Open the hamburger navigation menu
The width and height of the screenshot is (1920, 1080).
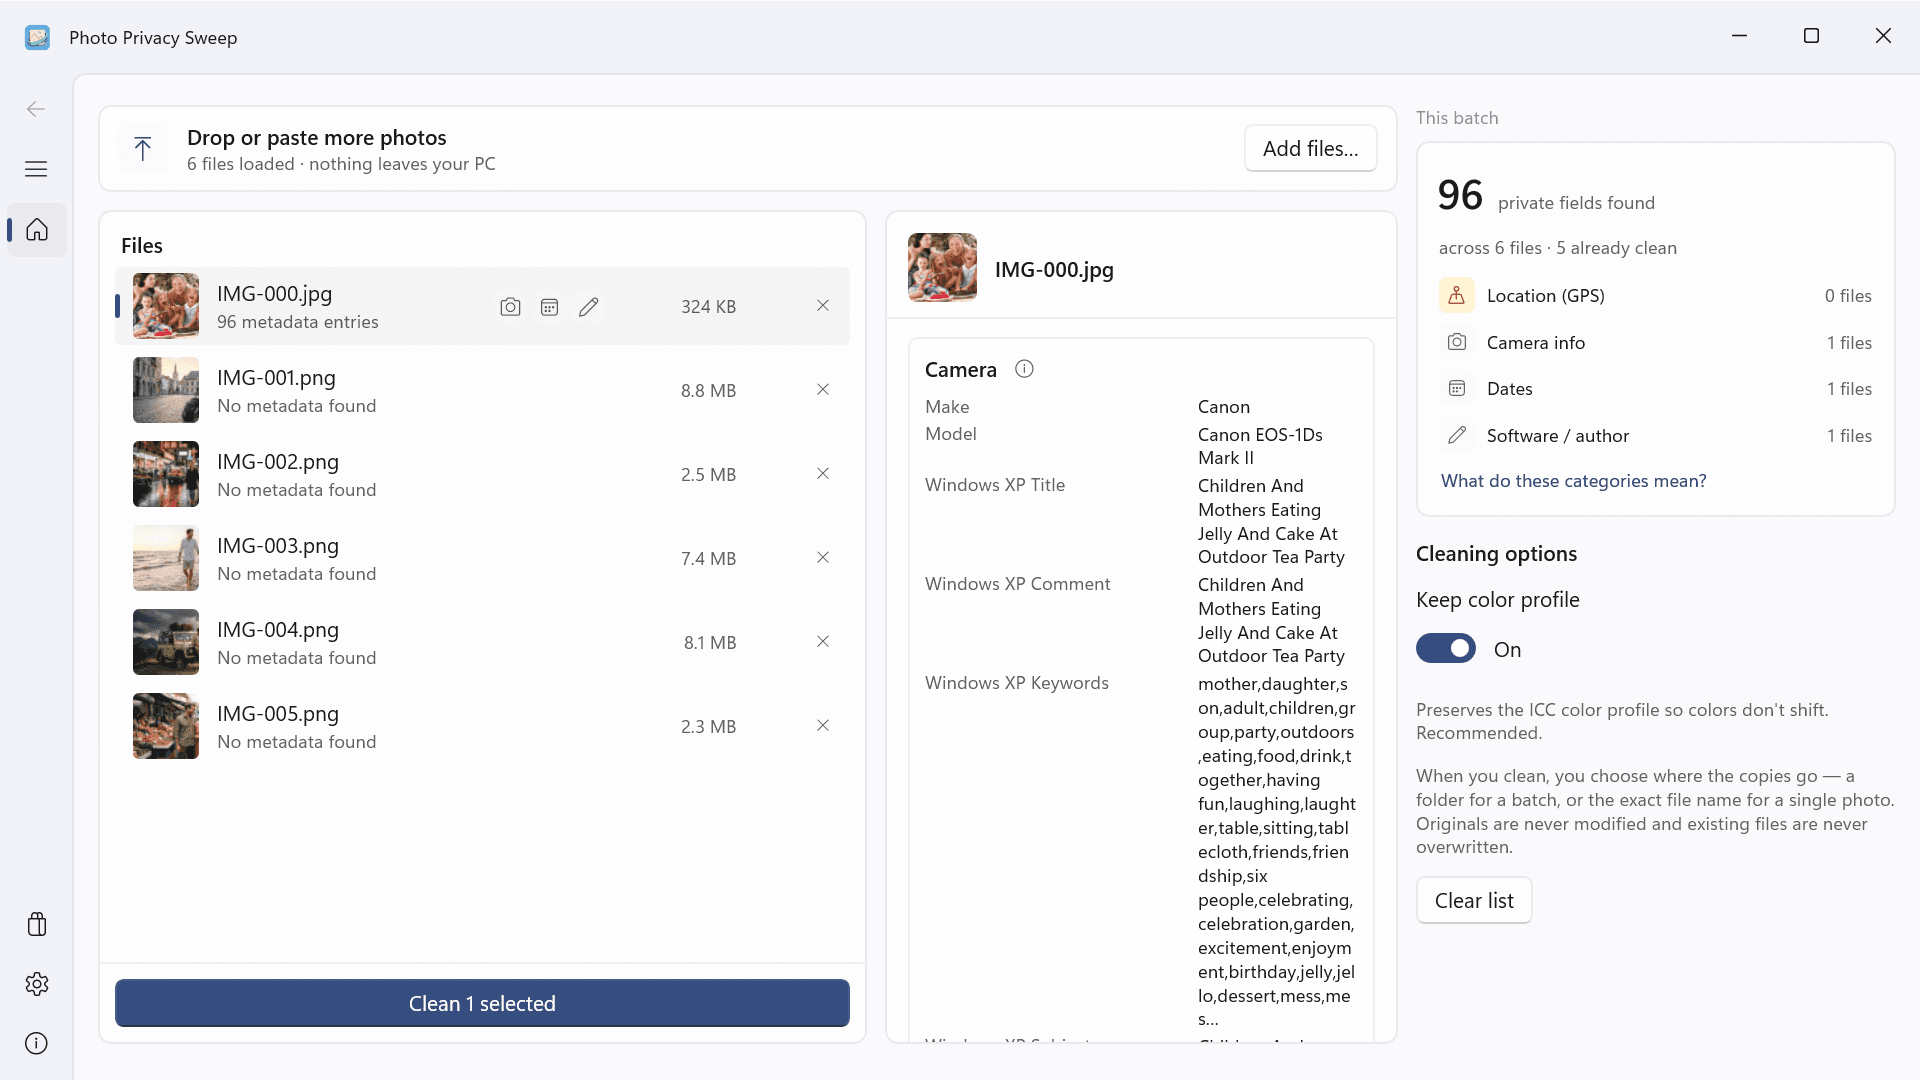[x=36, y=169]
